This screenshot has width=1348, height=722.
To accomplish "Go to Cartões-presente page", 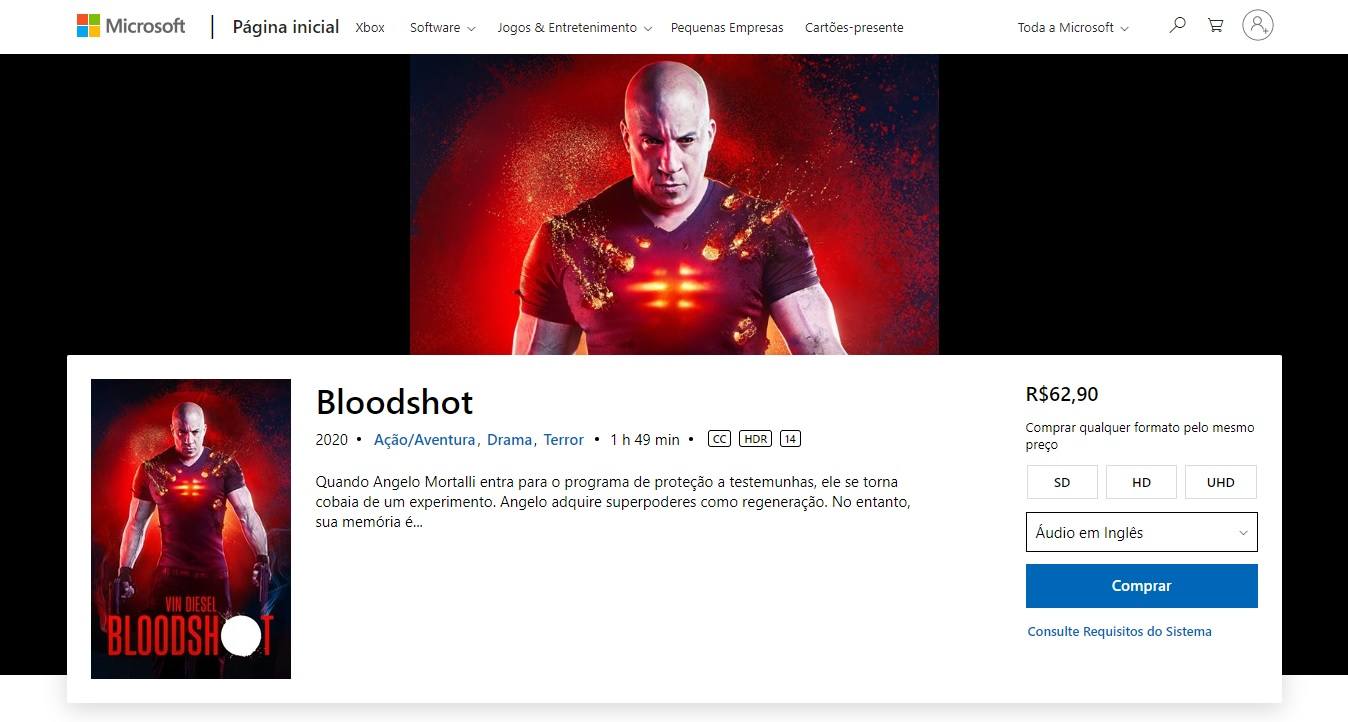I will pyautogui.click(x=854, y=27).
